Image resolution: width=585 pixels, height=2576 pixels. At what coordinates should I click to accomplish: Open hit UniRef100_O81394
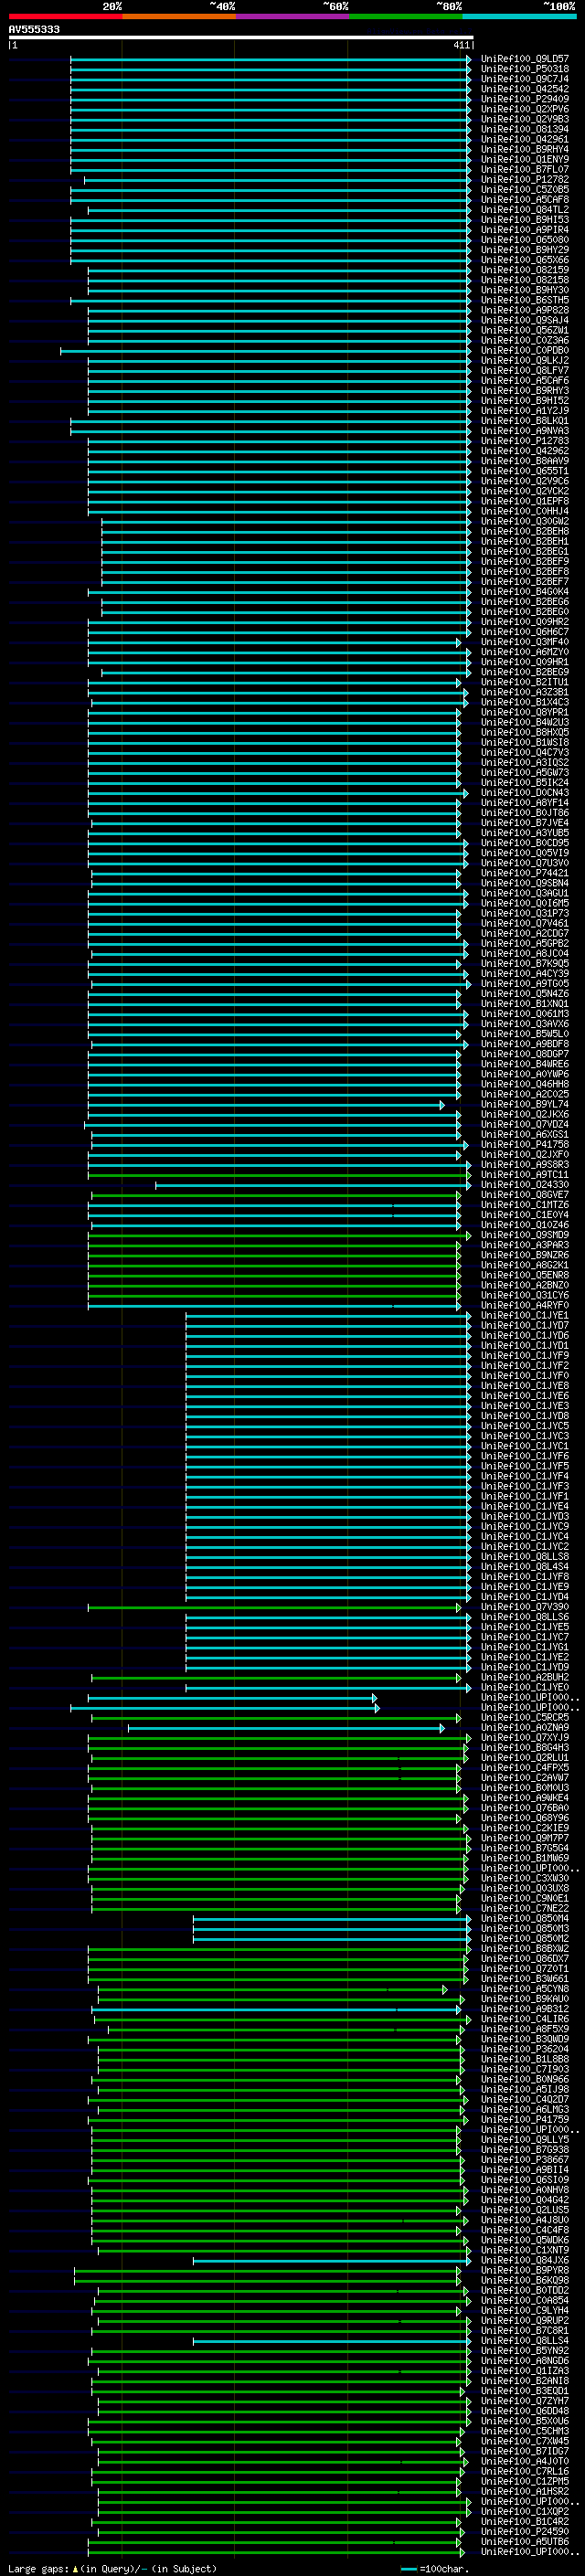525,129
